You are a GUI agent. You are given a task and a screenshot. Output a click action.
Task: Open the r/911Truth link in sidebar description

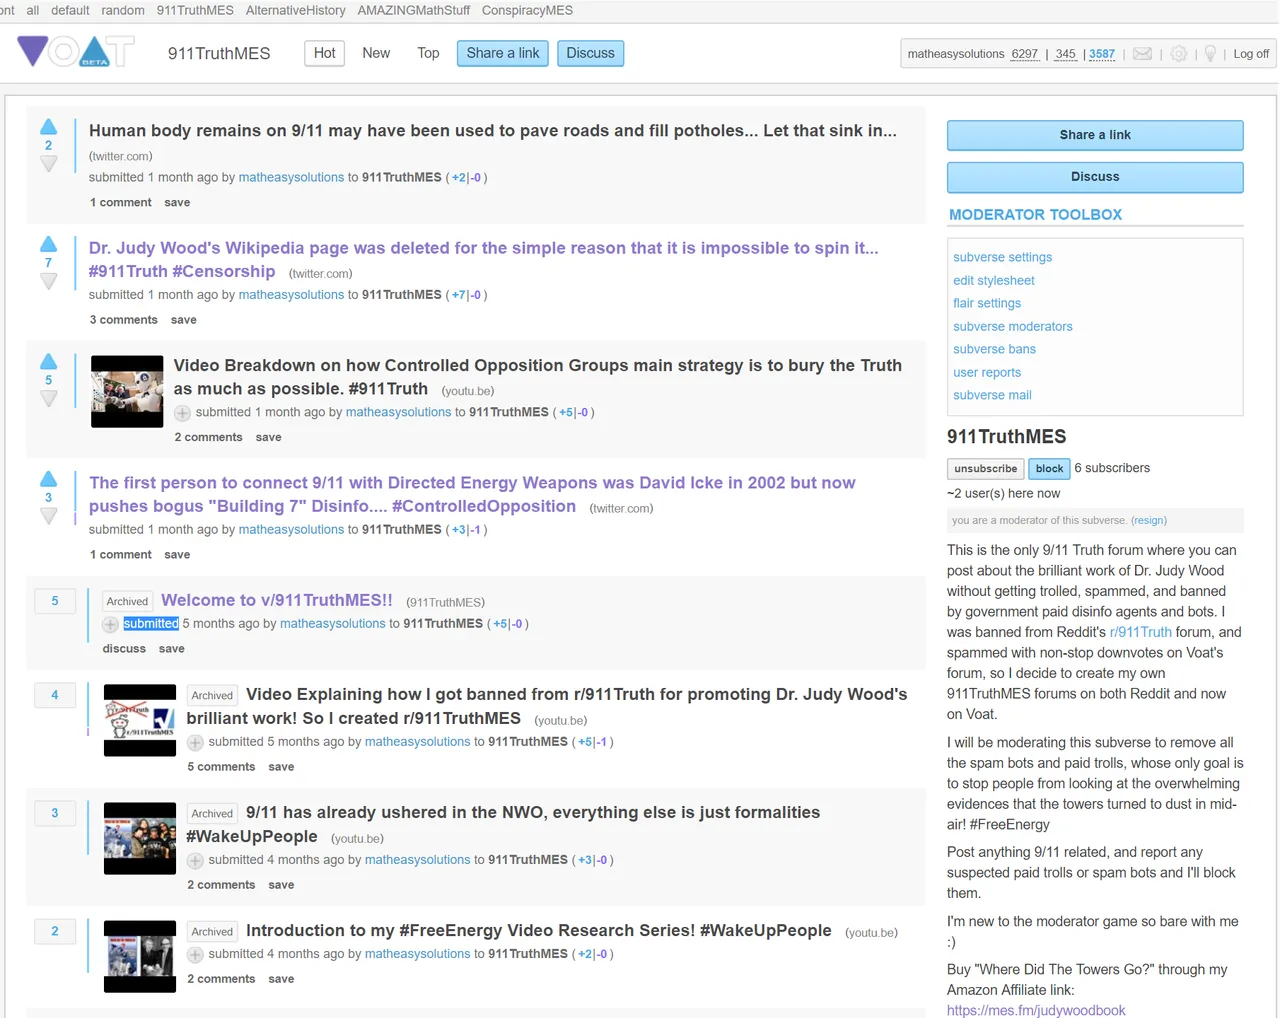pos(1140,632)
